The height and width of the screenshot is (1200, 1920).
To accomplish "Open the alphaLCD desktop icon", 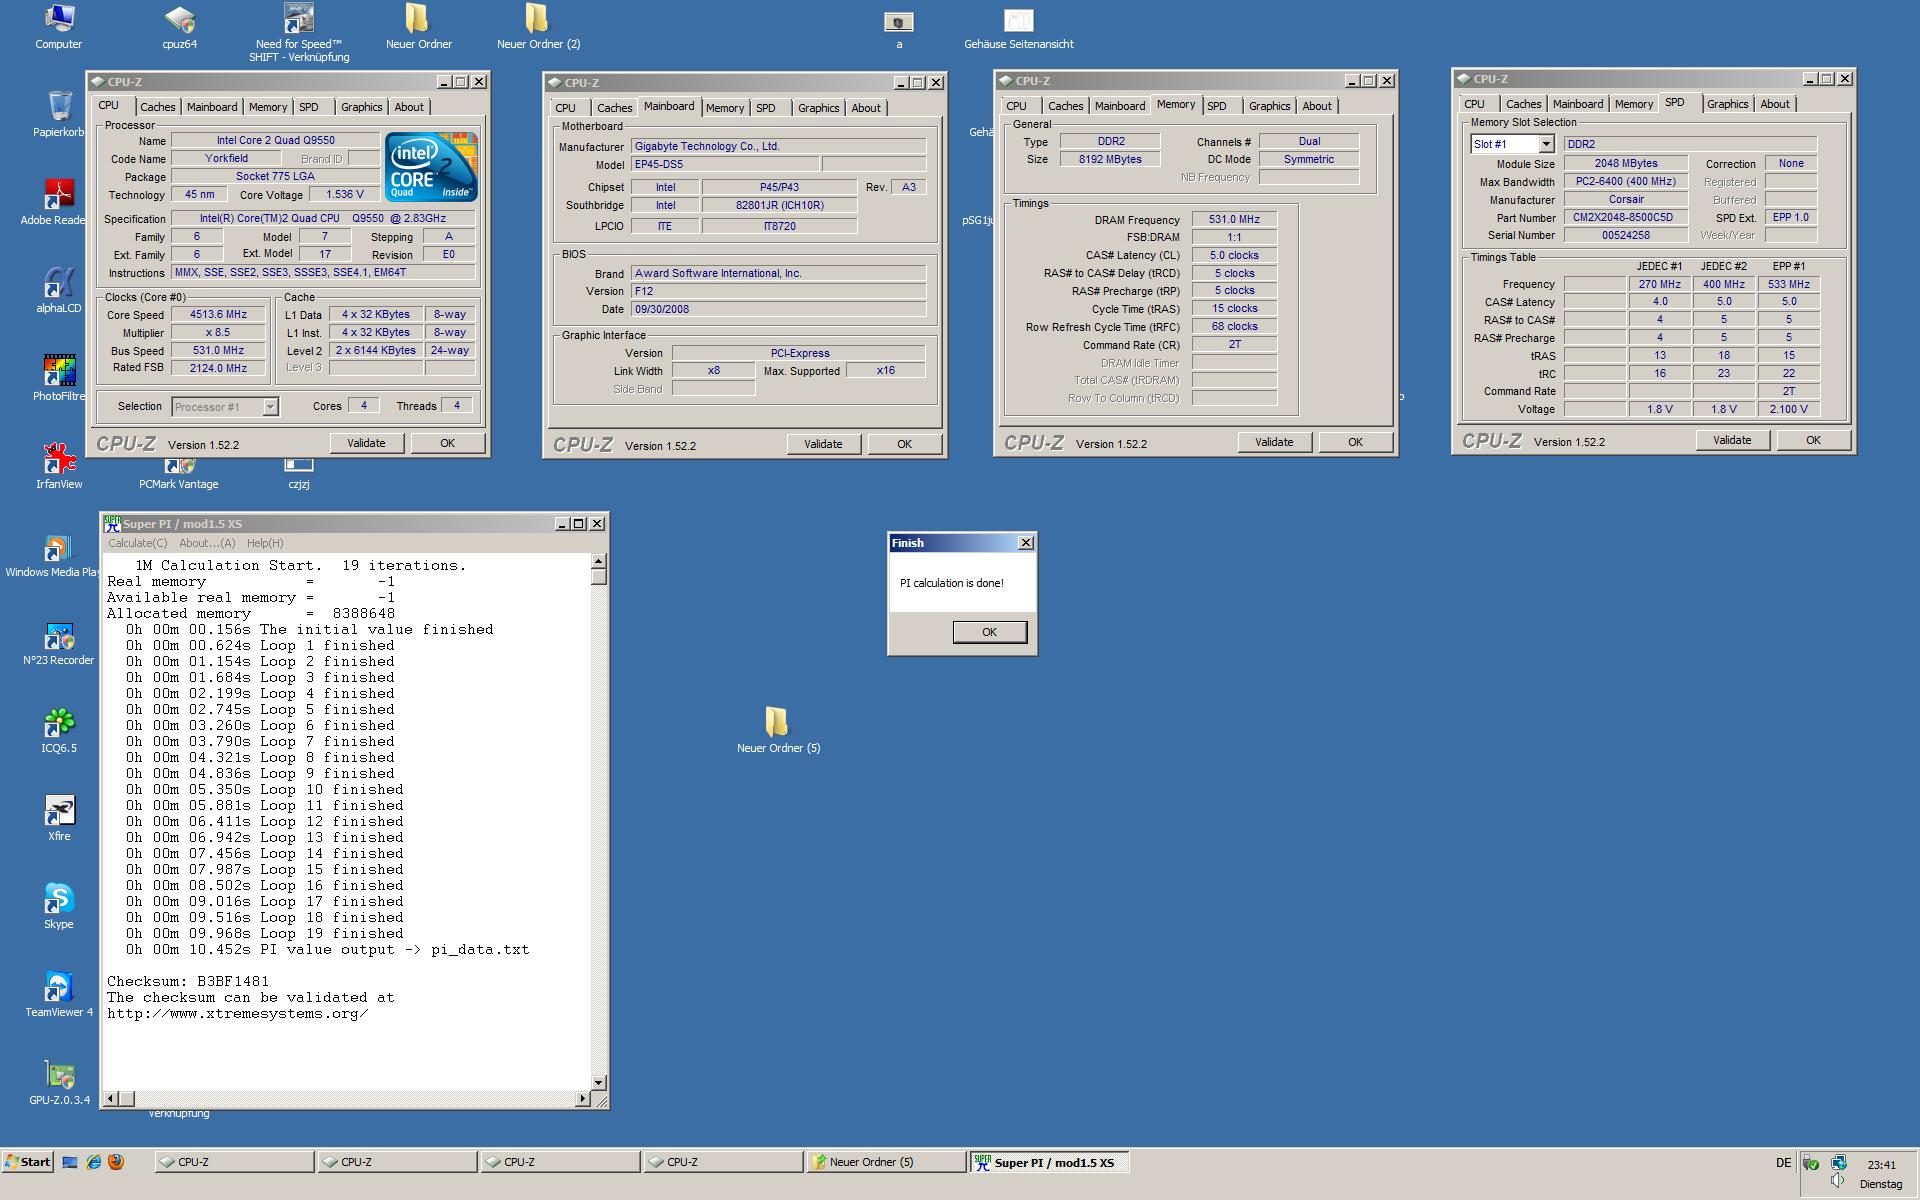I will (x=59, y=290).
